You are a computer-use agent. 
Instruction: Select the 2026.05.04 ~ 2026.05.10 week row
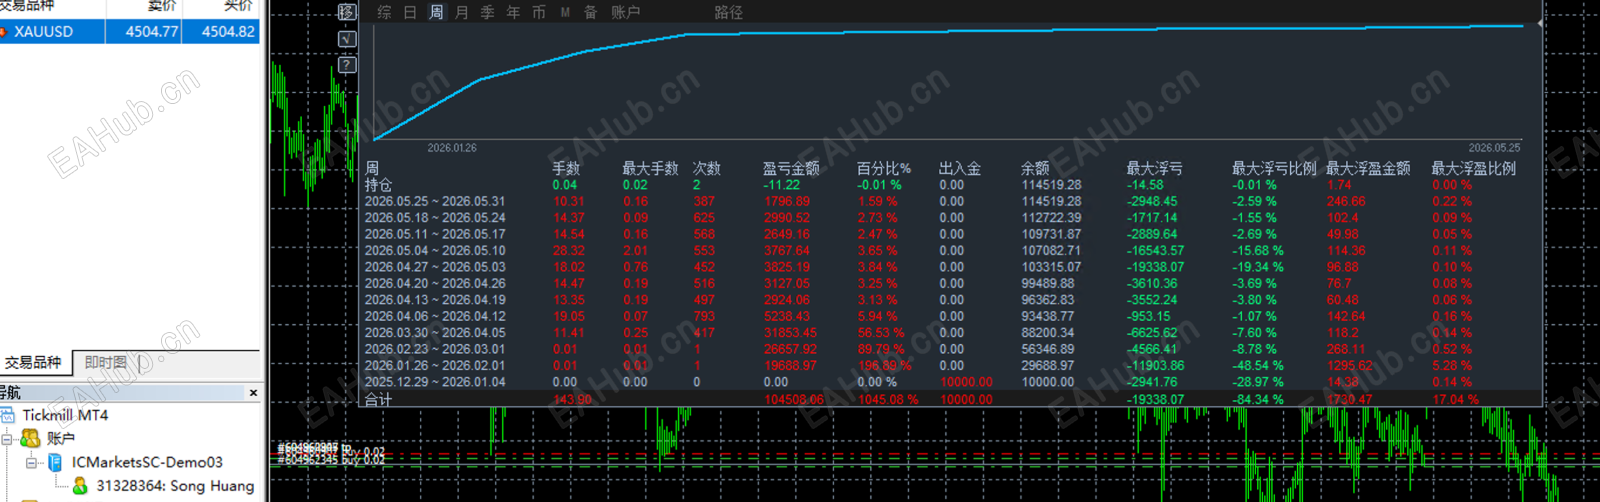tap(950, 250)
